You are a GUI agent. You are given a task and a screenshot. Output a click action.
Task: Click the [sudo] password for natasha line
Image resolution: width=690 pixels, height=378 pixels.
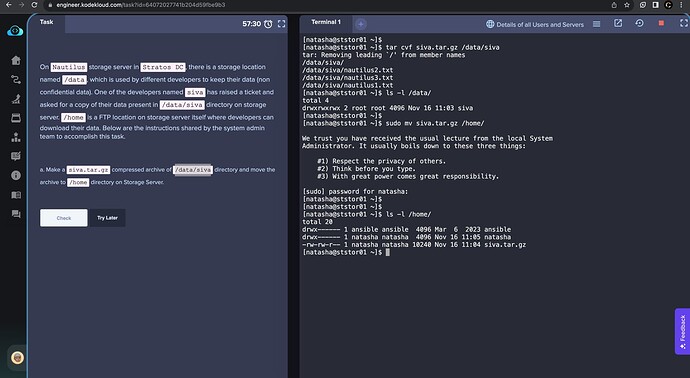355,191
